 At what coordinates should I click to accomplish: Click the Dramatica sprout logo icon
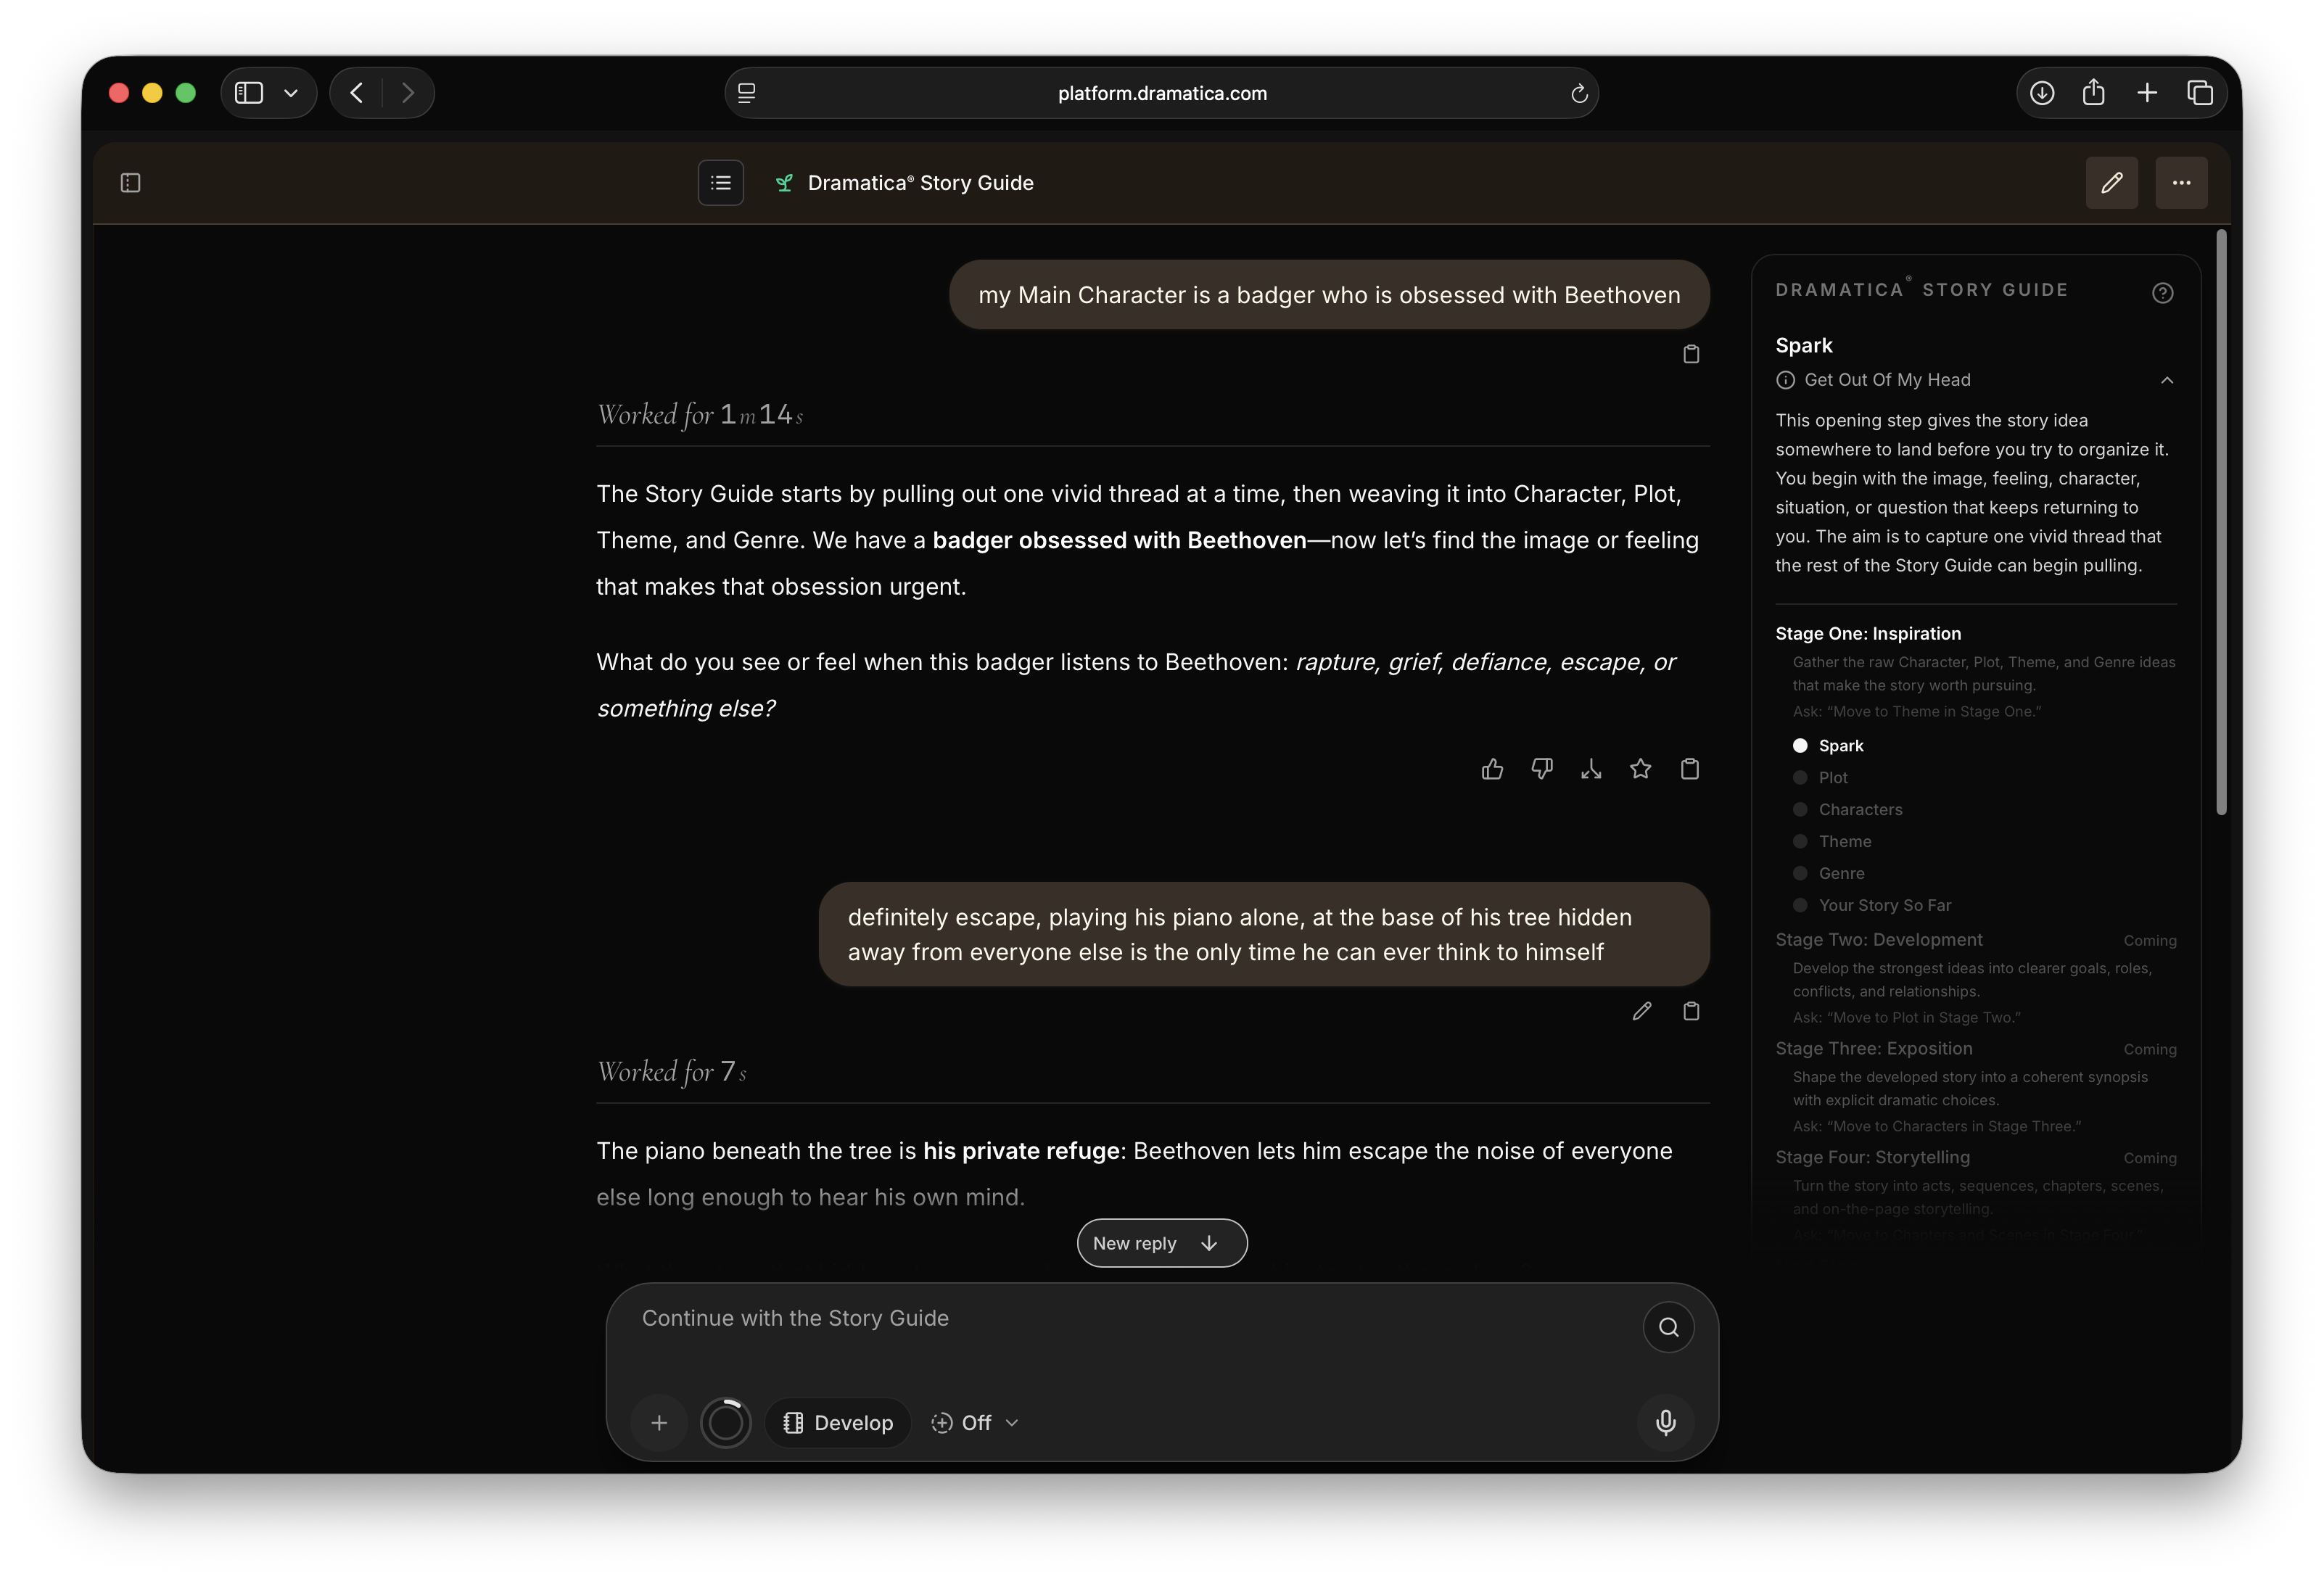[x=785, y=183]
